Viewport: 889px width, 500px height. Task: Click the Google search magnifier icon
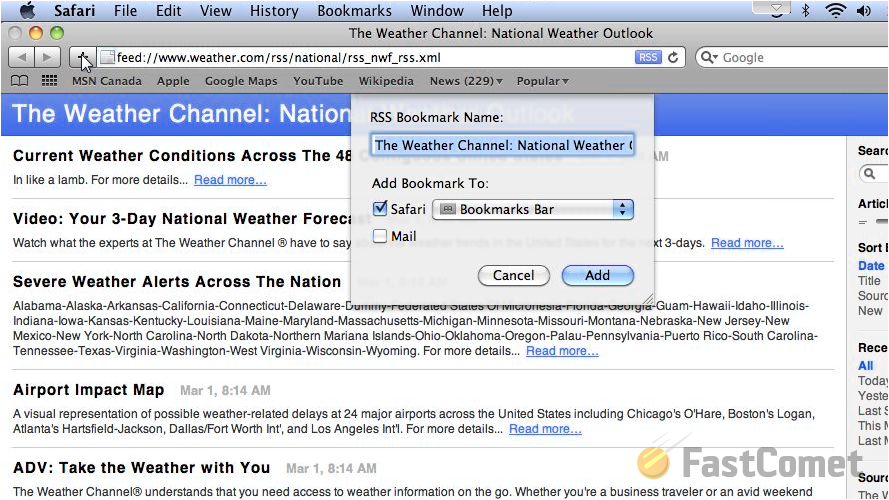tap(709, 57)
